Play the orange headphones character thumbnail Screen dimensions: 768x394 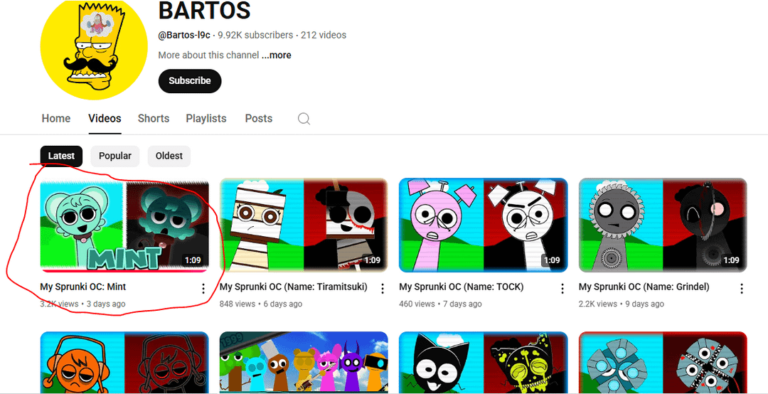[124, 363]
